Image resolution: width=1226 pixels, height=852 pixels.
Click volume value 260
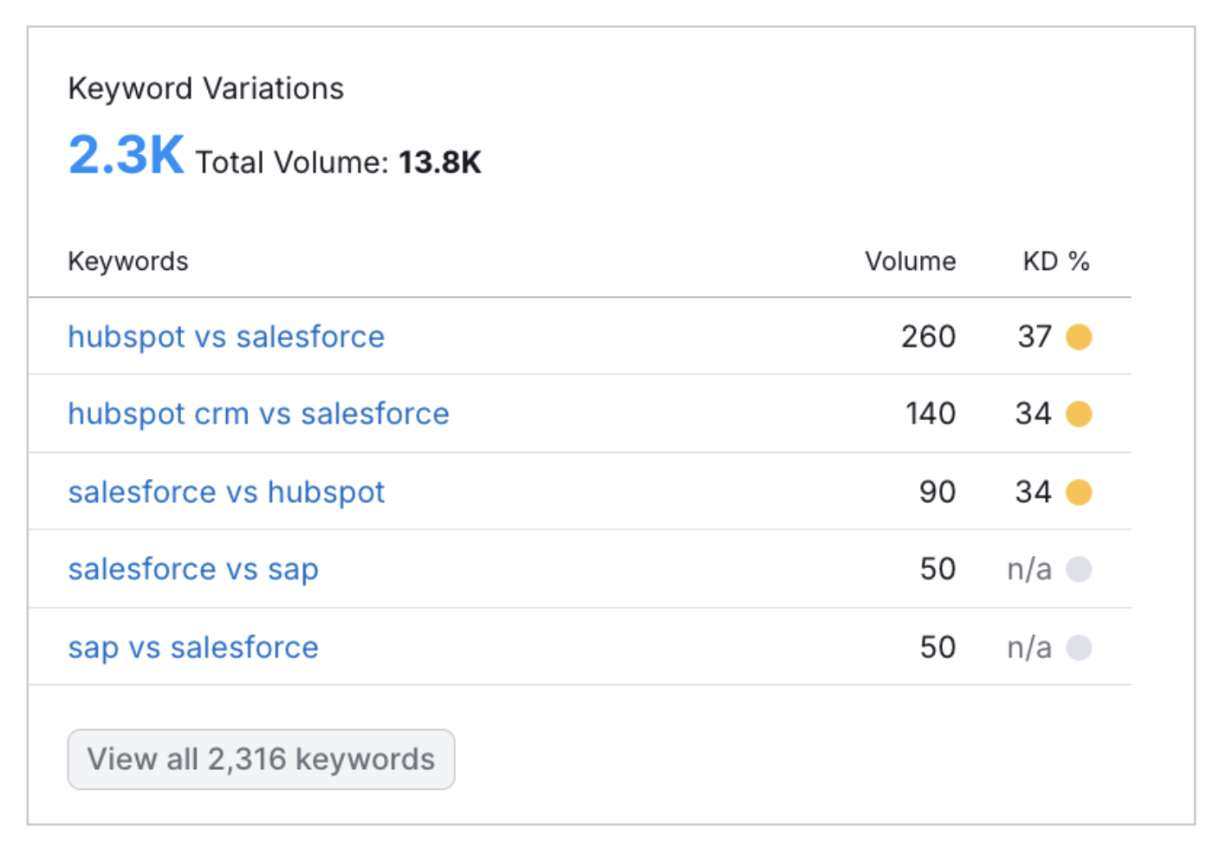click(928, 337)
